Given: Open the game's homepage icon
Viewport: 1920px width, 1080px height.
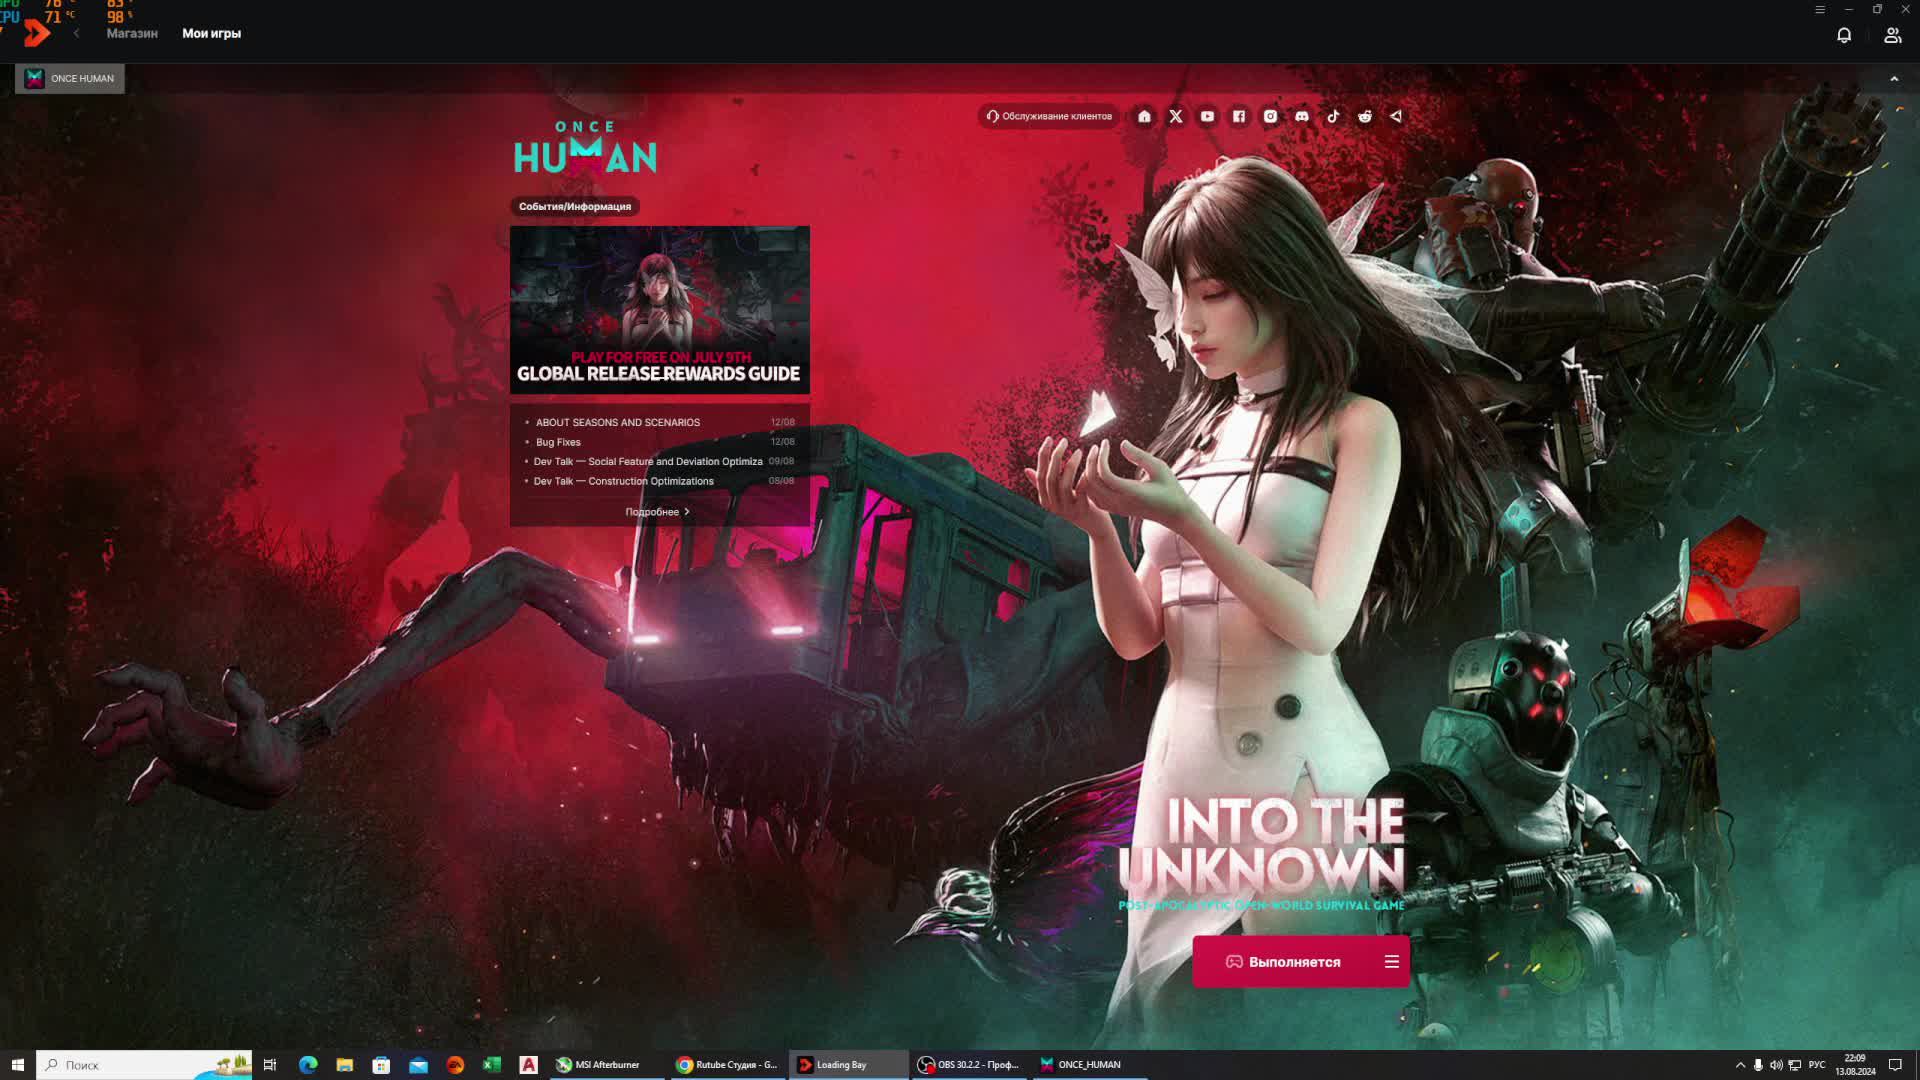Looking at the screenshot, I should 1144,116.
